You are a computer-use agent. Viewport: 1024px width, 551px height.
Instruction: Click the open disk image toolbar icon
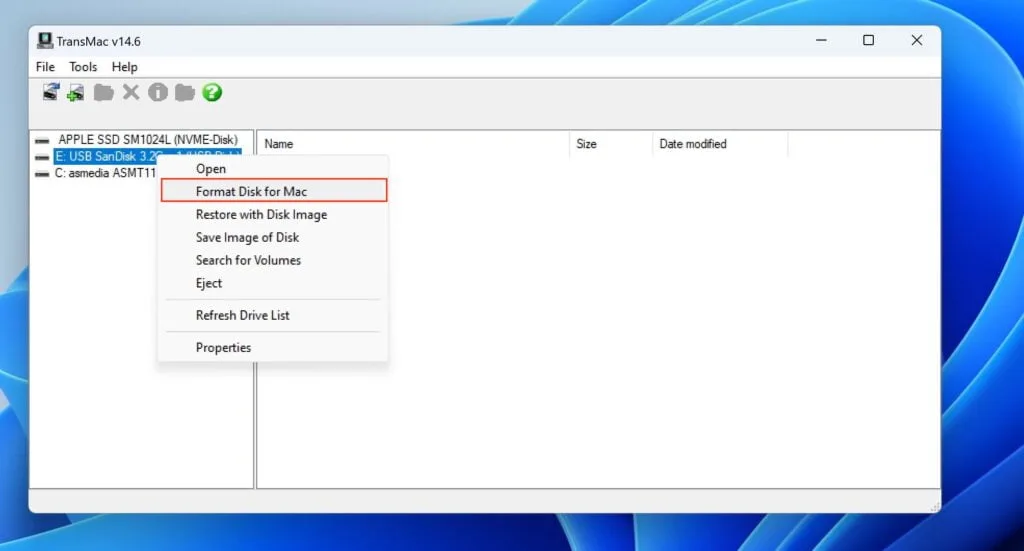click(51, 92)
